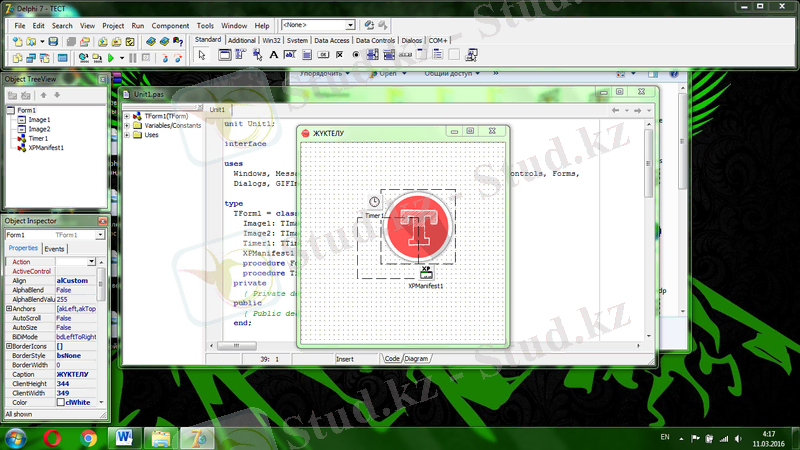The image size is (800, 450).
Task: Expand the Anchors property
Action: [9, 309]
